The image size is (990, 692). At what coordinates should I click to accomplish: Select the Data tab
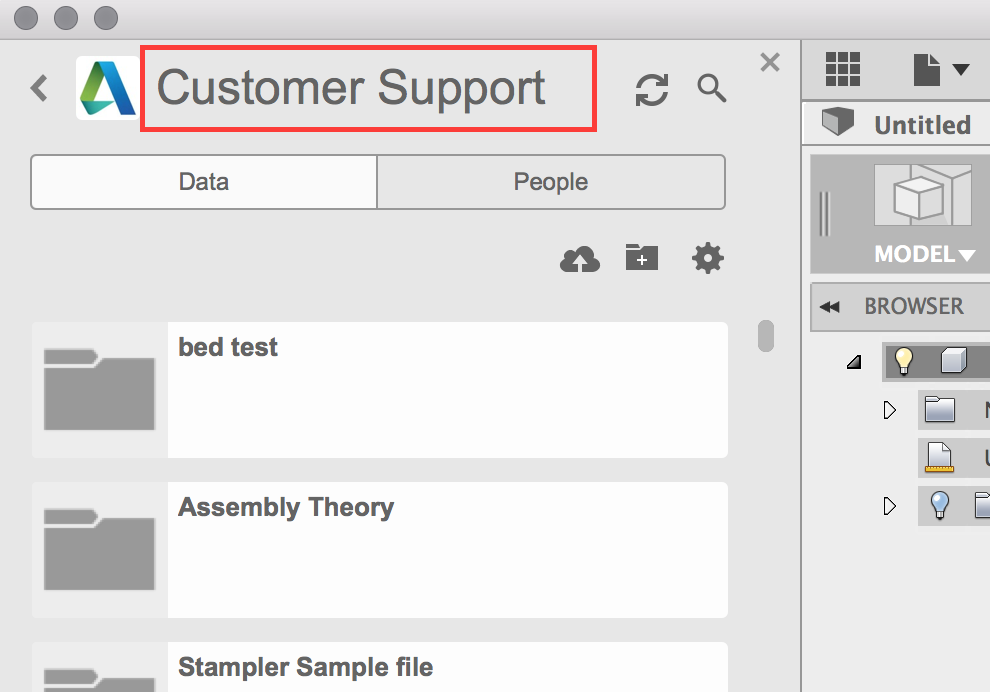point(203,182)
